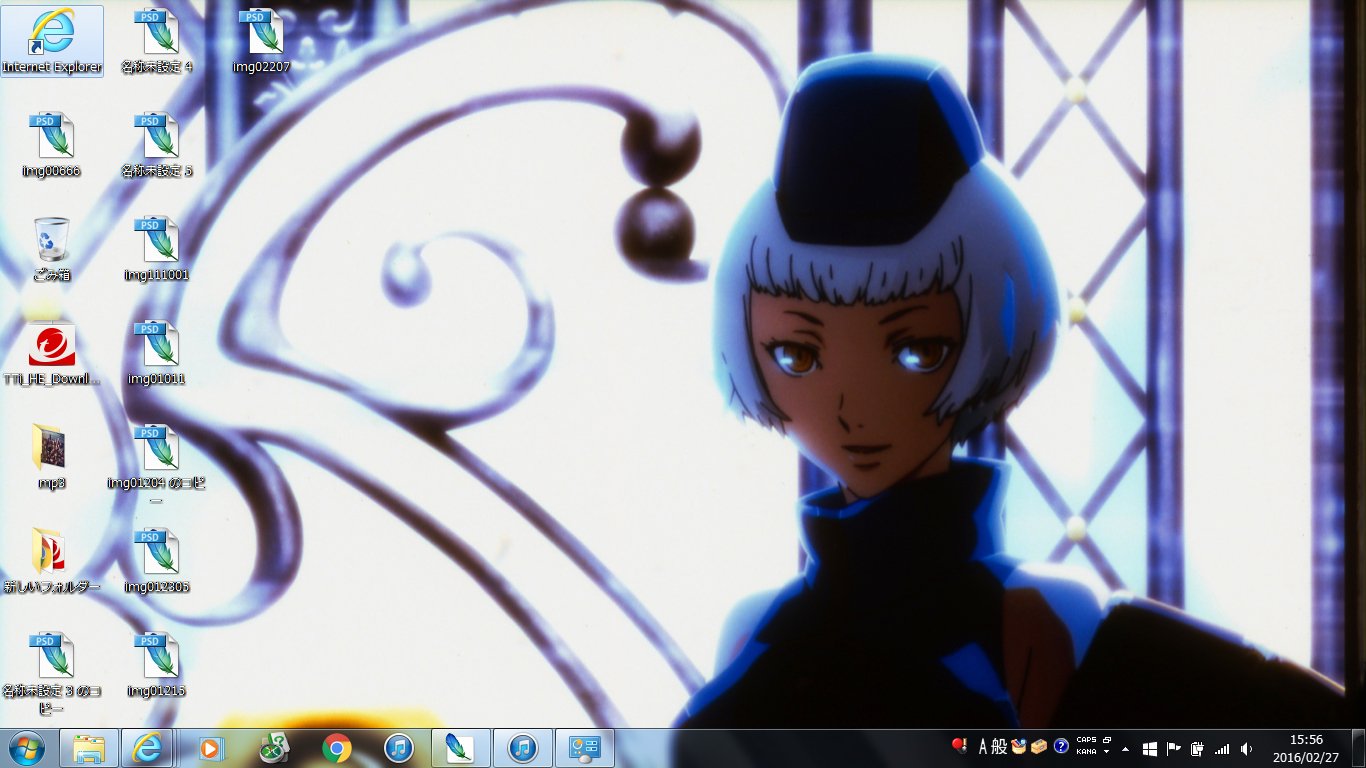Open the Internet Explorer desktop shortcut
Image resolution: width=1366 pixels, height=768 pixels.
tap(52, 35)
